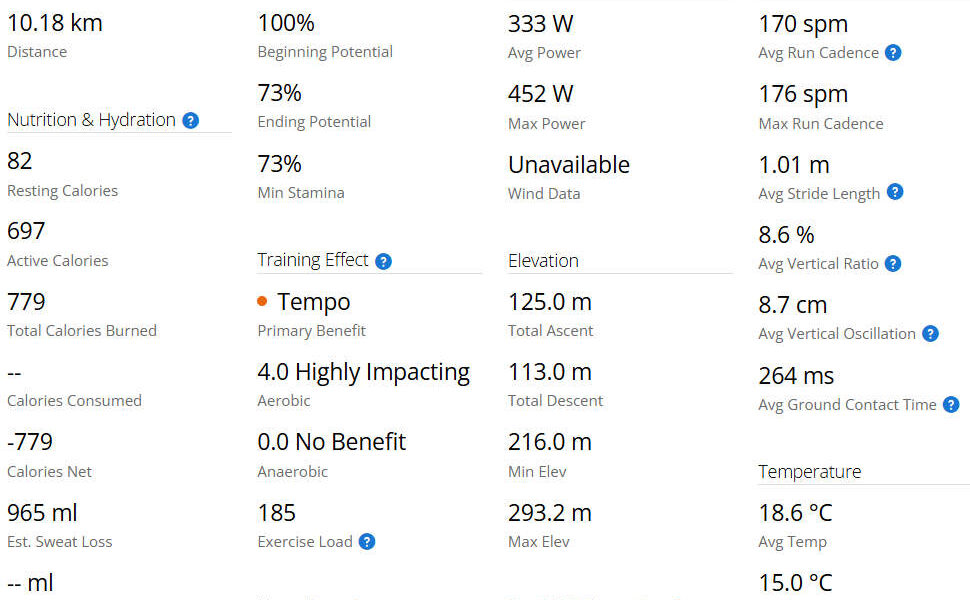
Task: Click Avg Vertical Ratio question mark icon
Action: [x=893, y=264]
